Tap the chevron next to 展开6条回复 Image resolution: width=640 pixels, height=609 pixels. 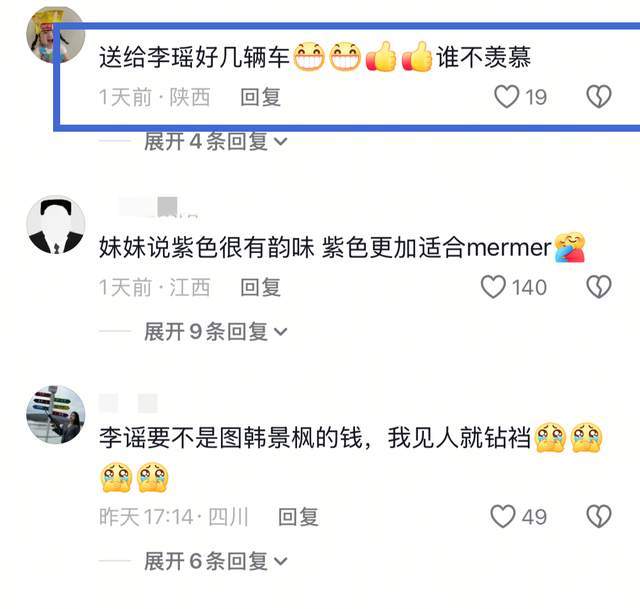[280, 562]
